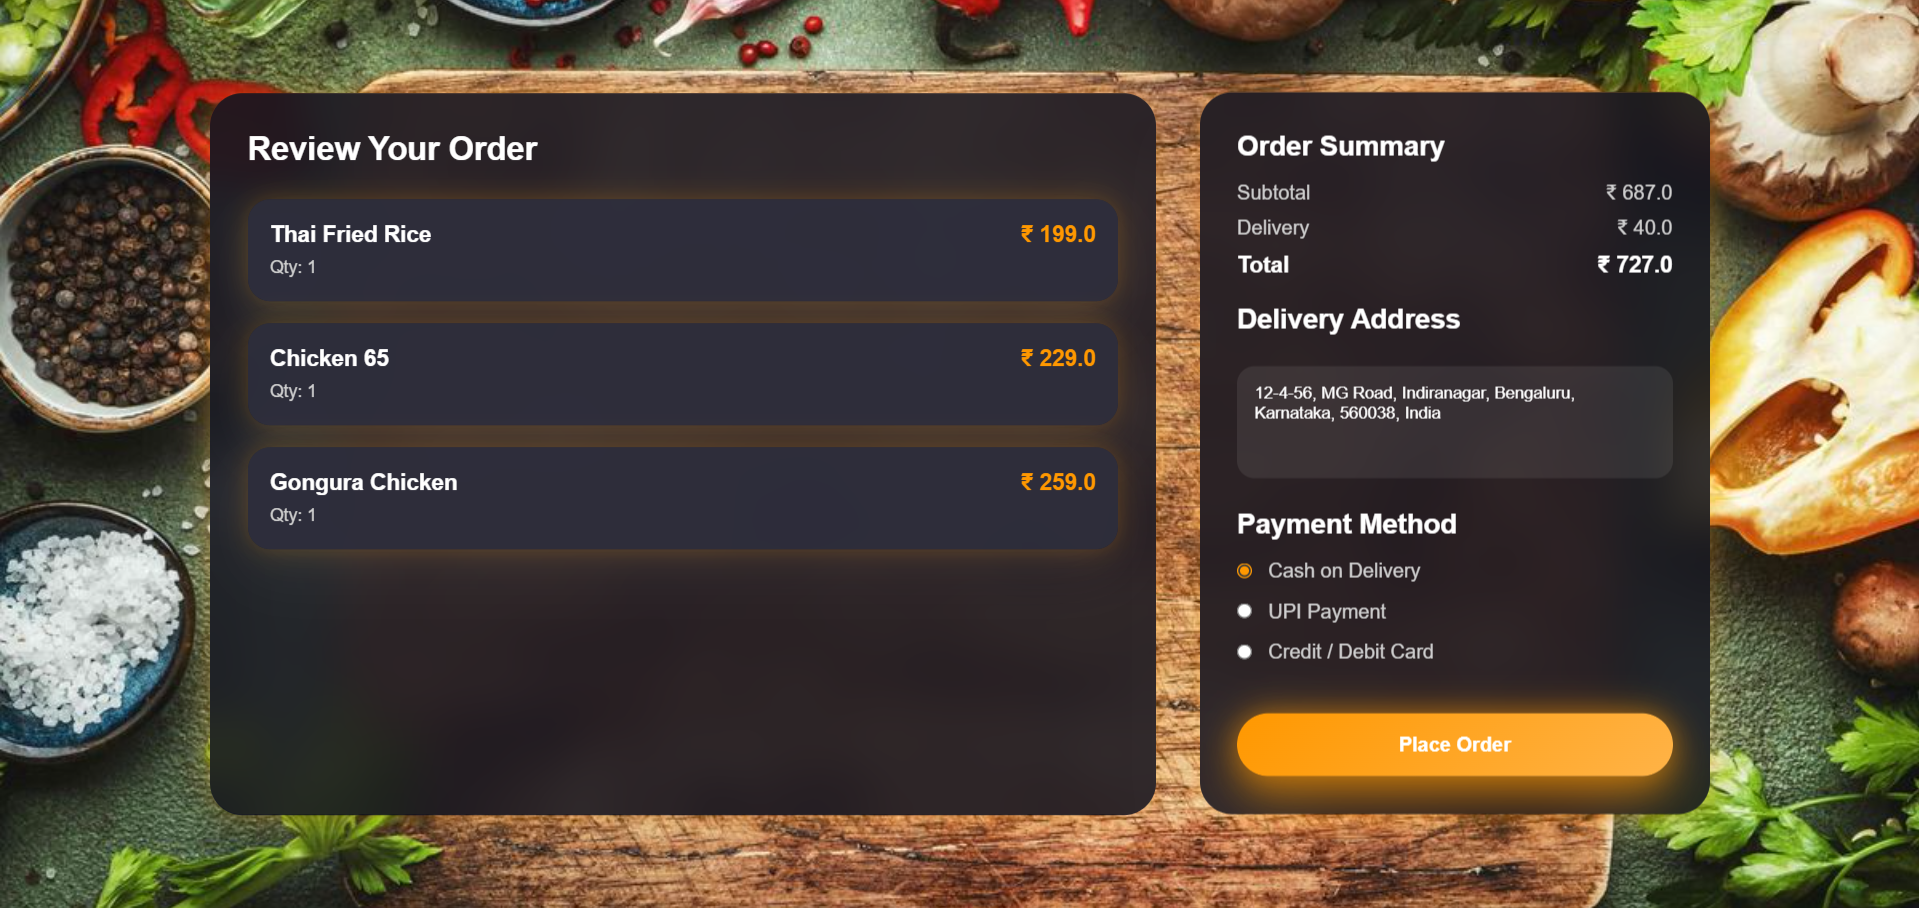Select the Gongura Chicken order item
This screenshot has height=908, width=1919.
683,498
